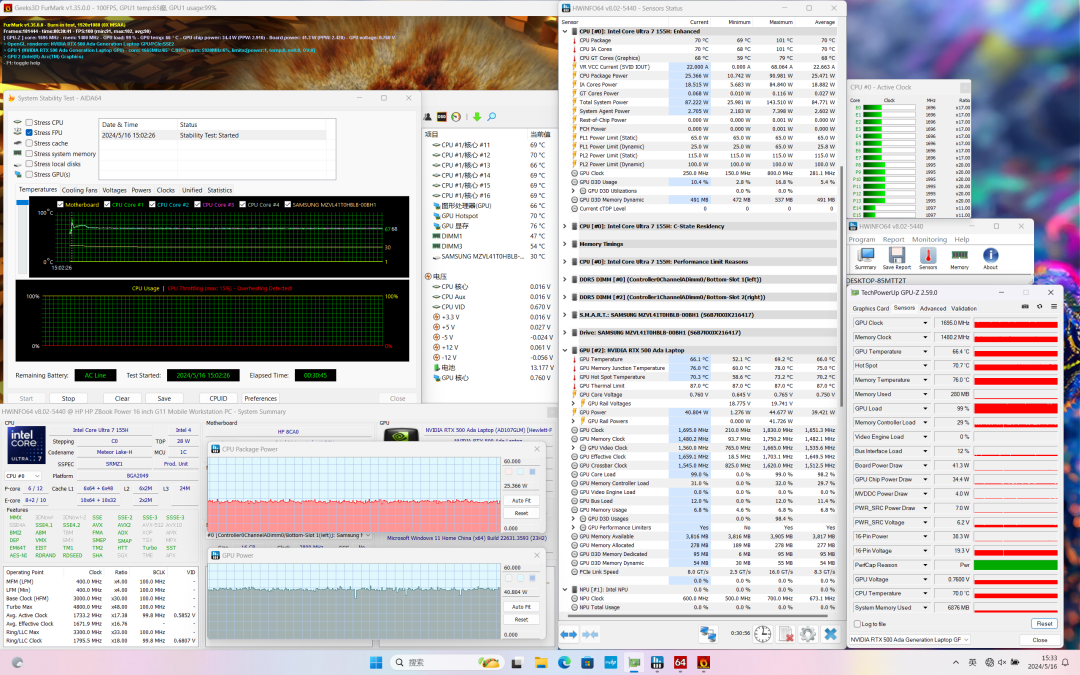
Task: Click horizontal scrollbar in HWiNFO sensors window
Action: coord(699,617)
